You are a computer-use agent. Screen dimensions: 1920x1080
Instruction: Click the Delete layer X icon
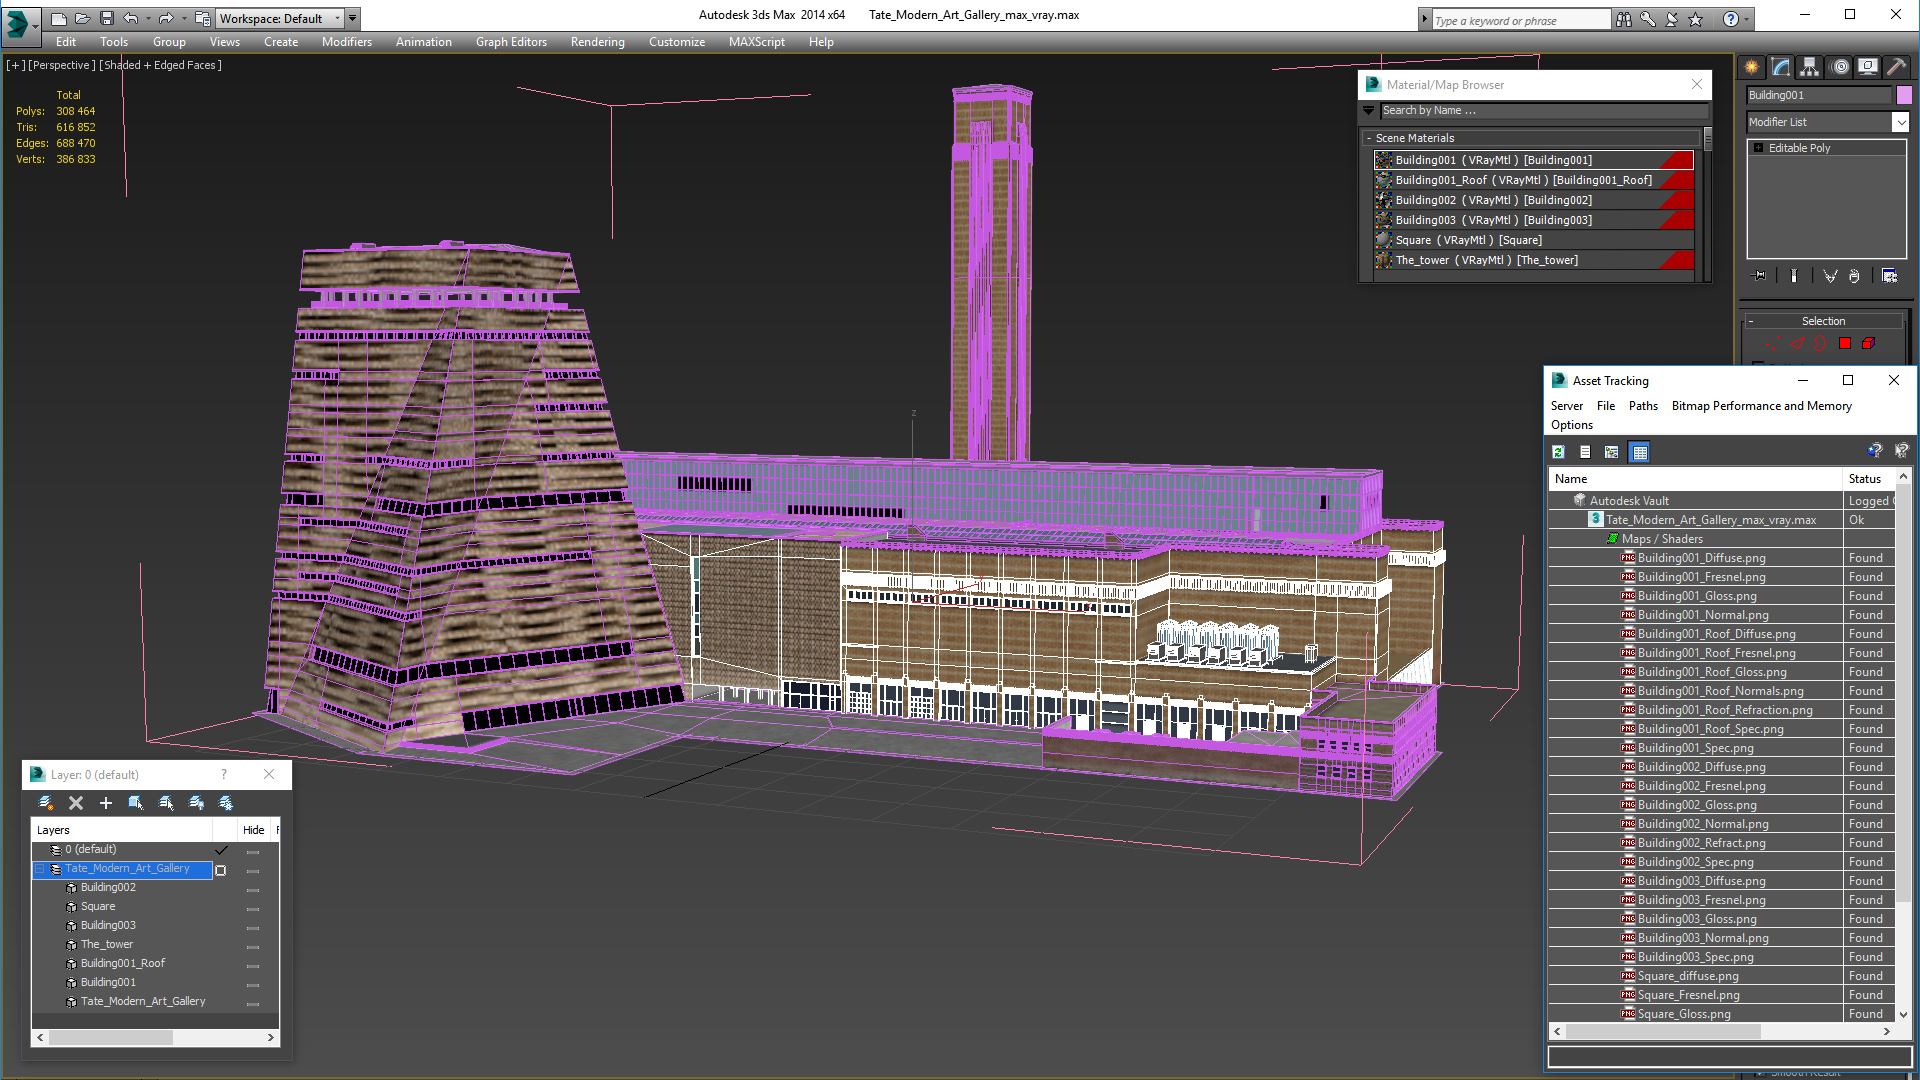pos(76,803)
